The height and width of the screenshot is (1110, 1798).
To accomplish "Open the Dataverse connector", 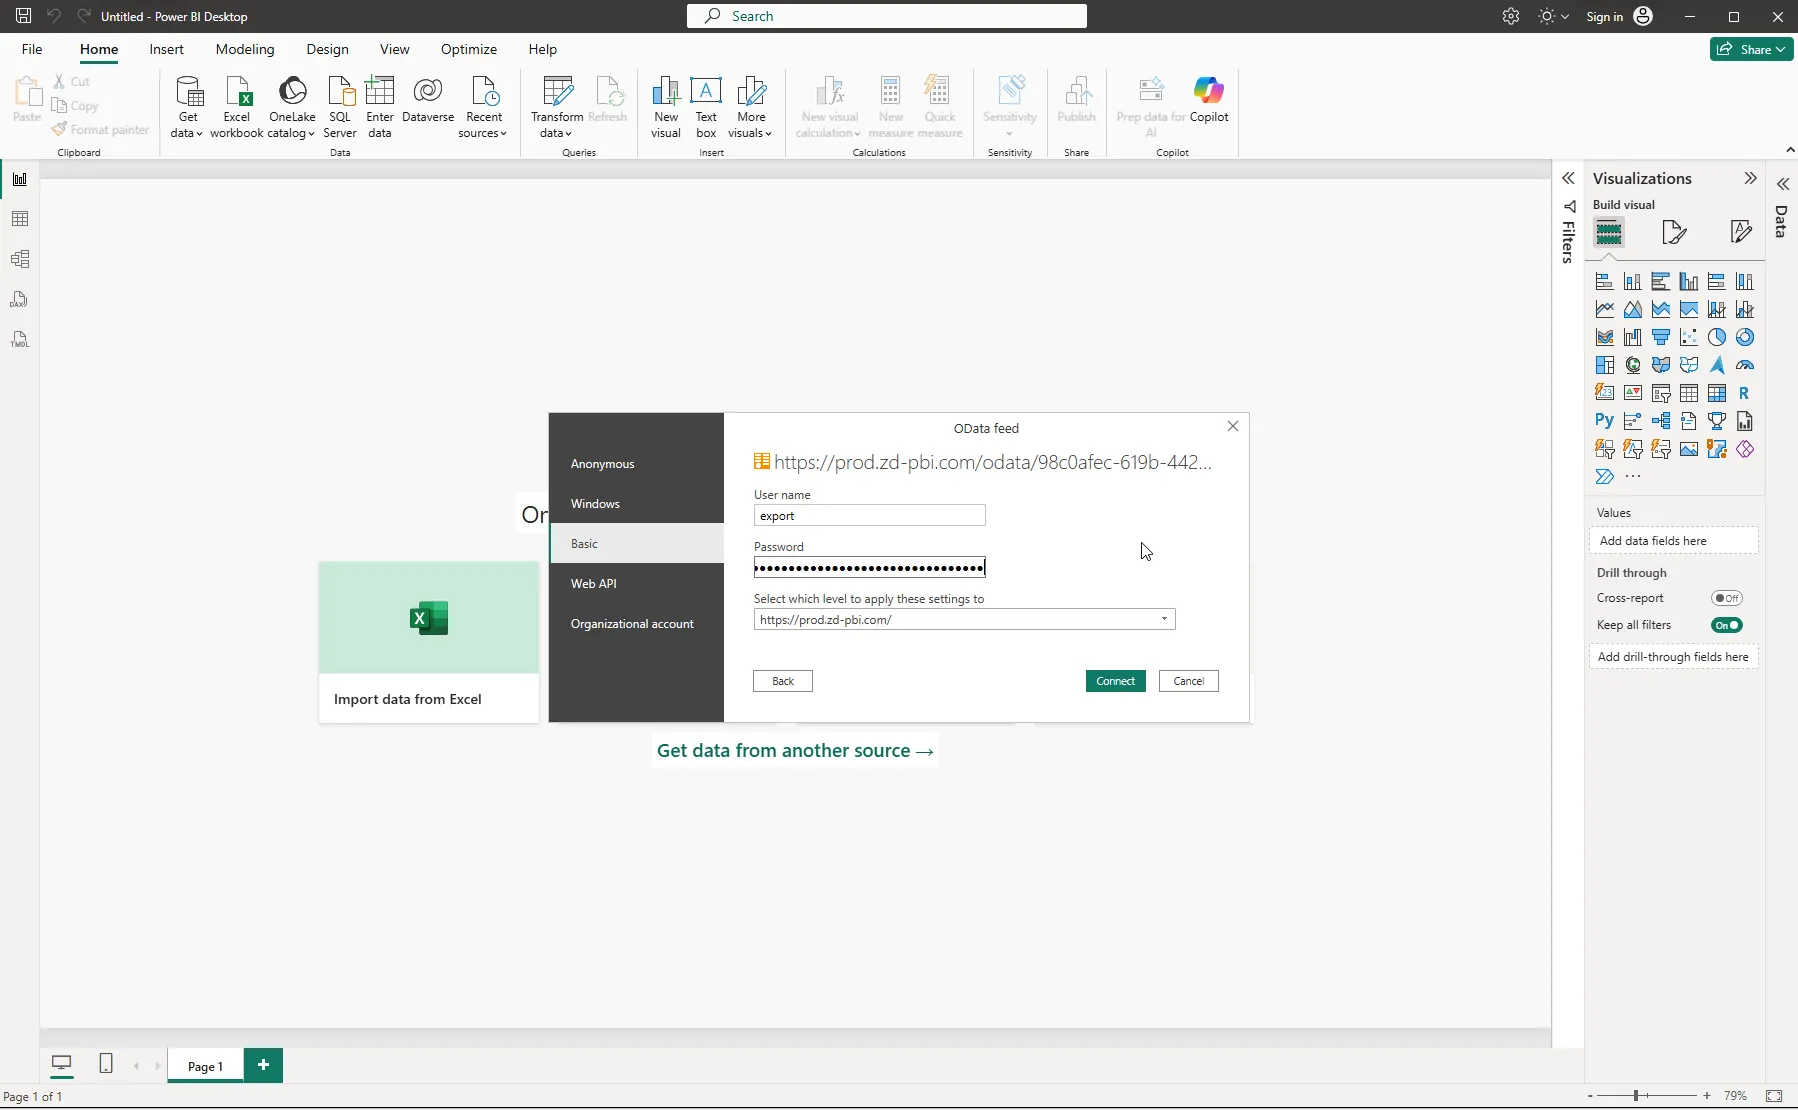I will coord(428,100).
